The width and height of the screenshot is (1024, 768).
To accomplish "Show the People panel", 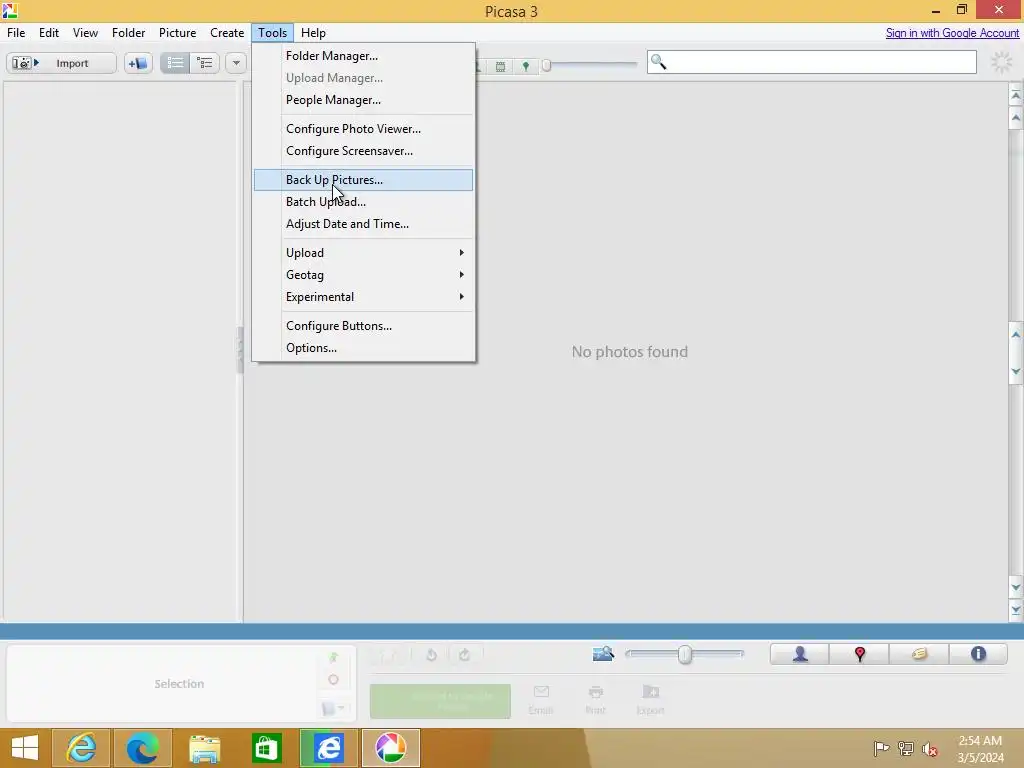I will pyautogui.click(x=800, y=654).
